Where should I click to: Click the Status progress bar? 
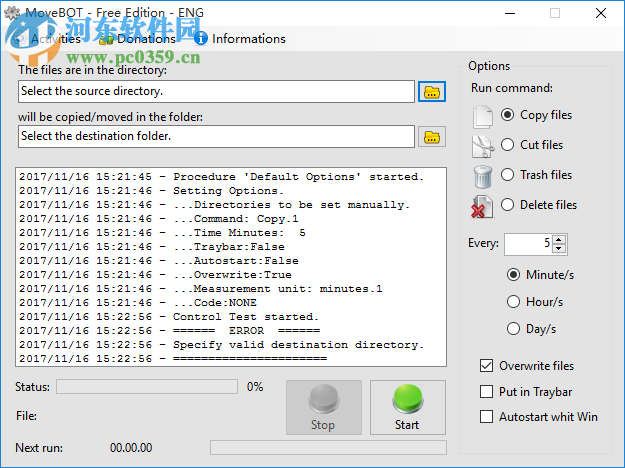click(x=147, y=387)
